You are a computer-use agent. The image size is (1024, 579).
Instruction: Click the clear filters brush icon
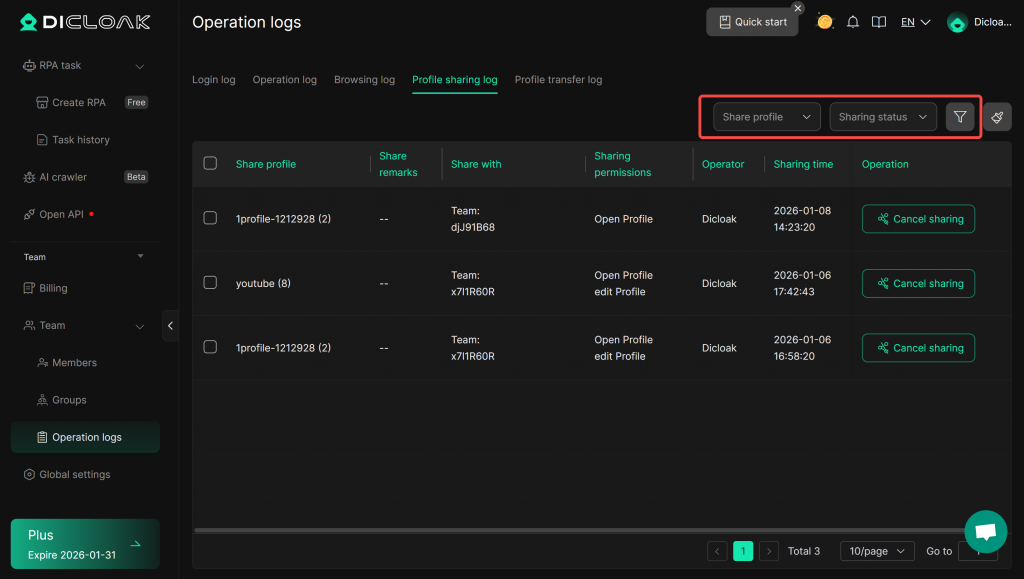point(997,117)
